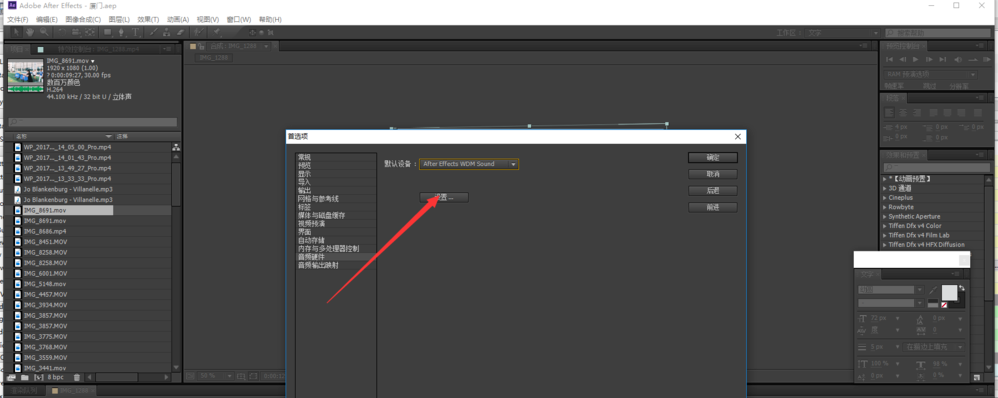Click the 设置... button in Preferences dialog
Image resolution: width=998 pixels, height=398 pixels.
(444, 197)
